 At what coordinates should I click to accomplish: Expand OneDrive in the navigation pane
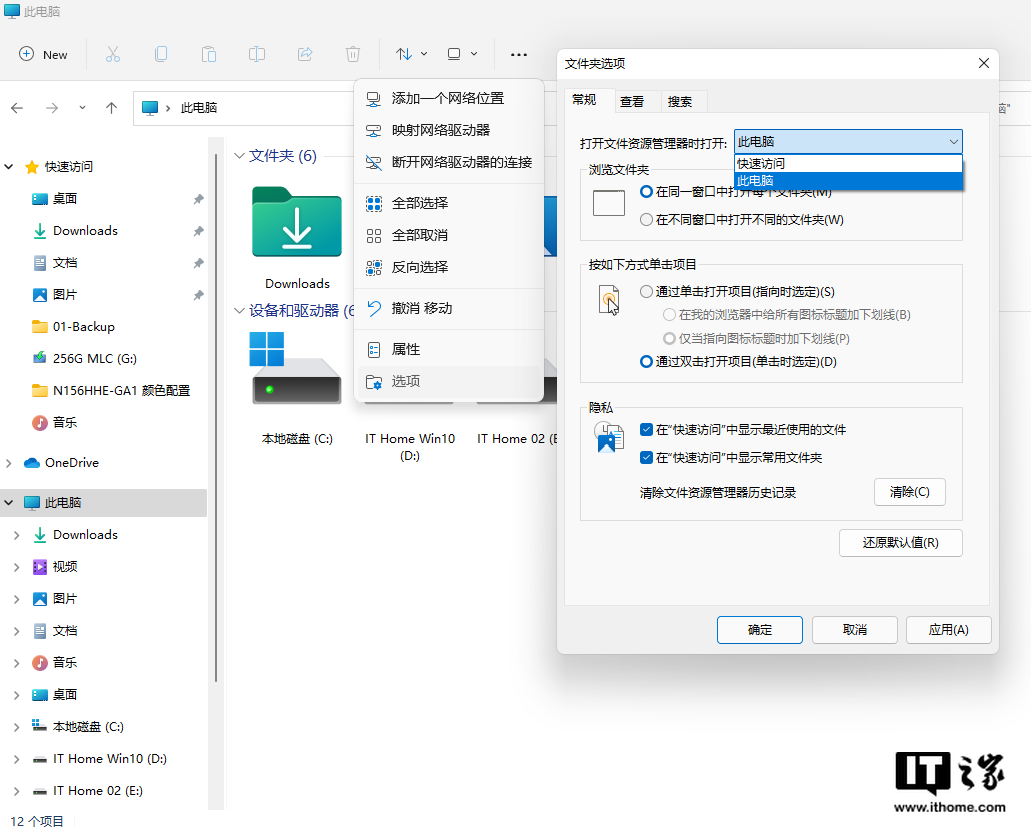click(10, 463)
